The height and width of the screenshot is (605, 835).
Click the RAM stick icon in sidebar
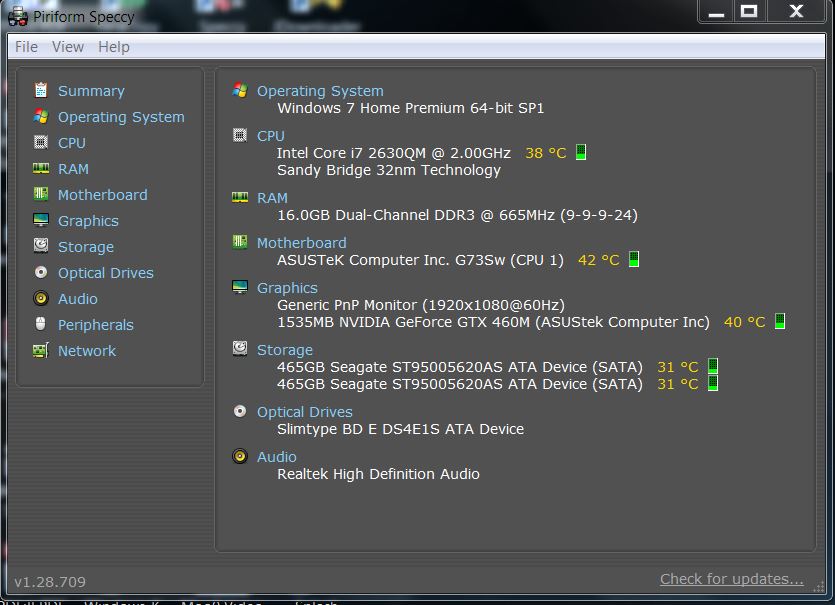click(x=41, y=168)
